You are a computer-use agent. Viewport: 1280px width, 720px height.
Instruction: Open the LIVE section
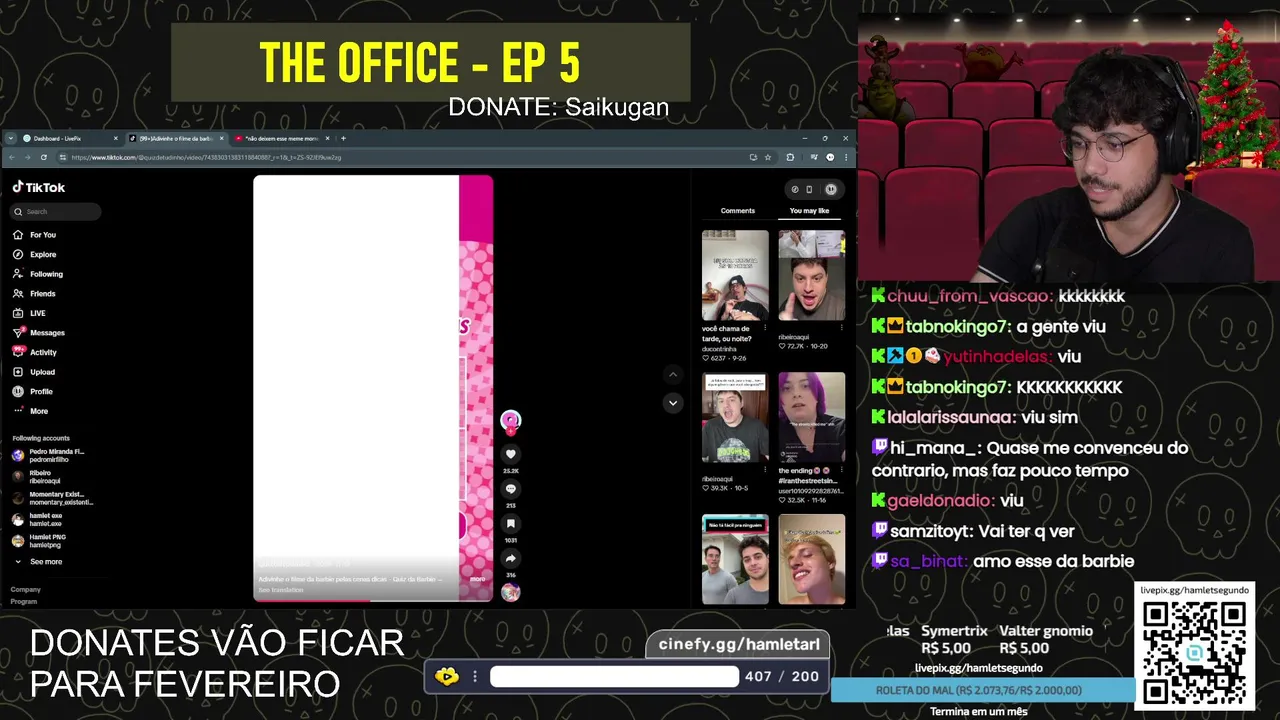tap(30, 313)
